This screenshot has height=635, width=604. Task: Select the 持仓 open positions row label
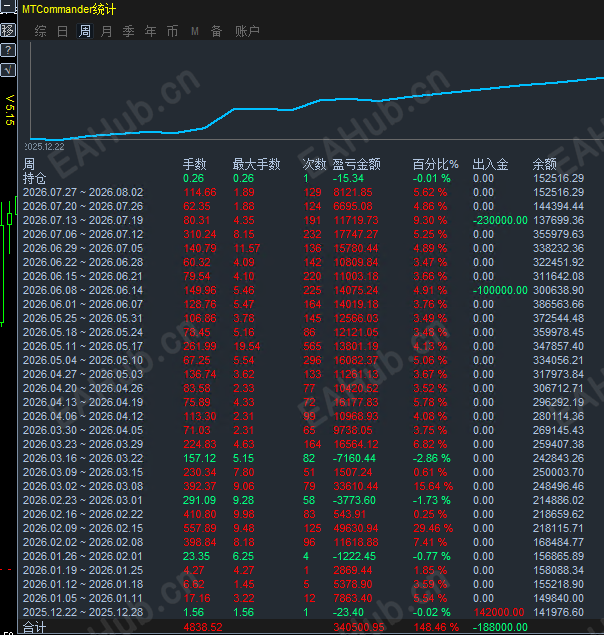click(34, 178)
